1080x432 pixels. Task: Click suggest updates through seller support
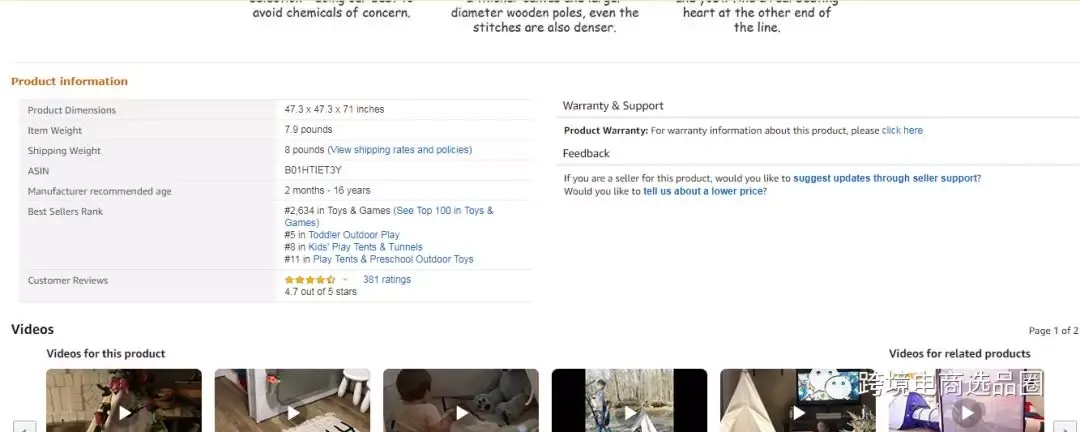coord(887,178)
